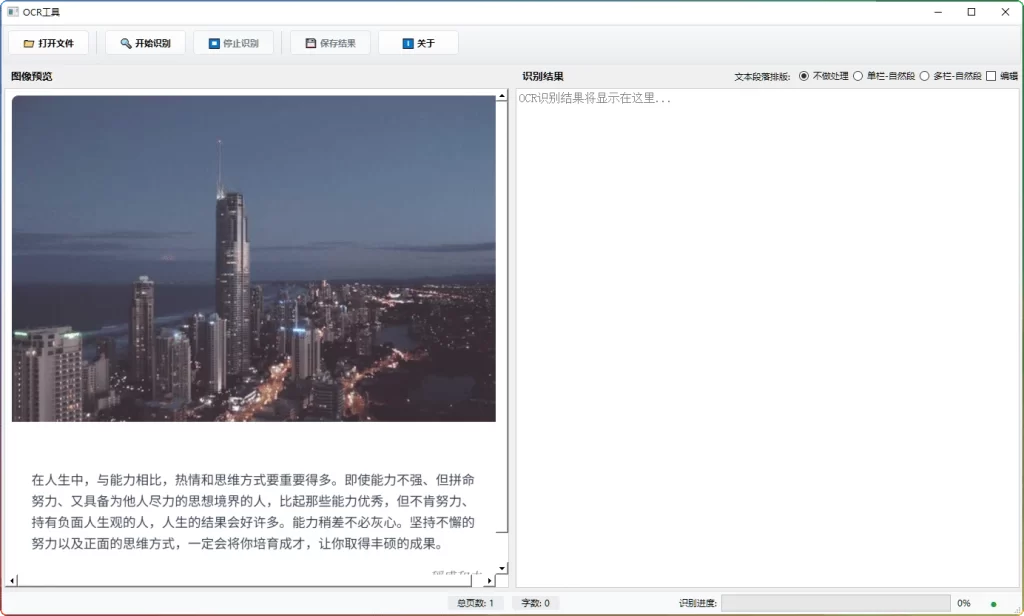Open a file using 打开文件
This screenshot has height=616, width=1024.
click(50, 42)
